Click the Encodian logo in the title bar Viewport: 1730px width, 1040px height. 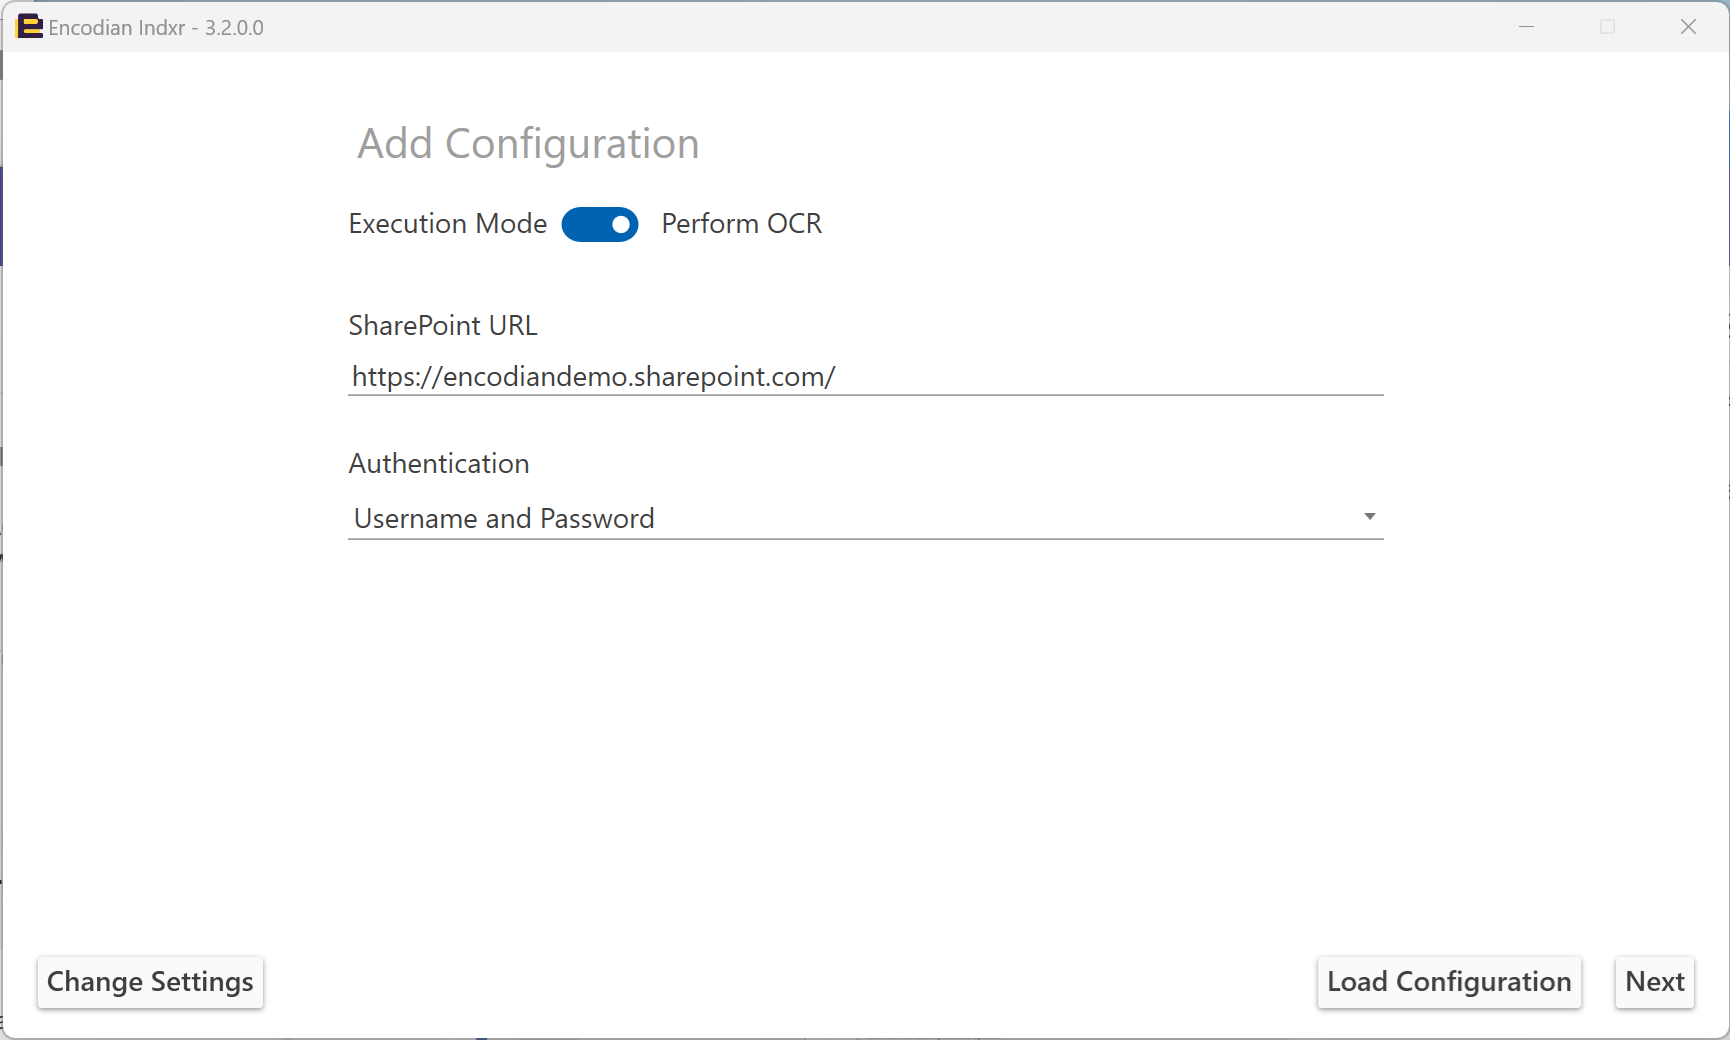30,27
